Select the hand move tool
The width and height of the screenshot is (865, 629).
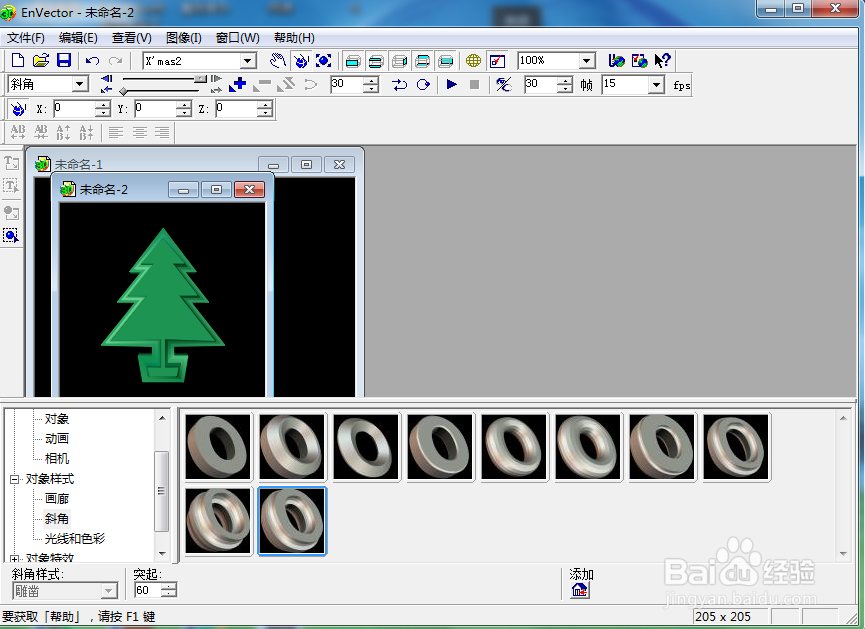pos(277,60)
